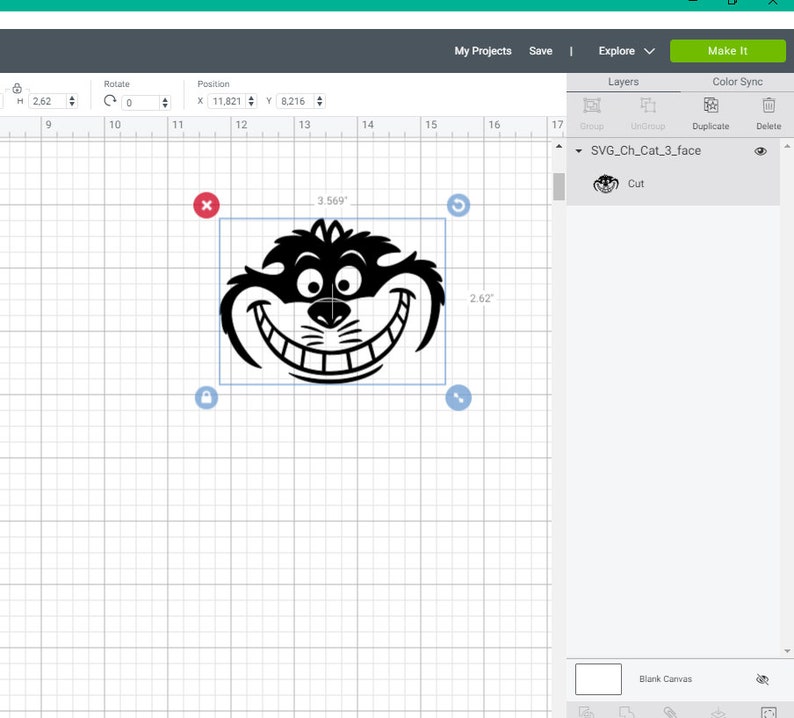
Task: Click the Y position input field
Action: [295, 101]
